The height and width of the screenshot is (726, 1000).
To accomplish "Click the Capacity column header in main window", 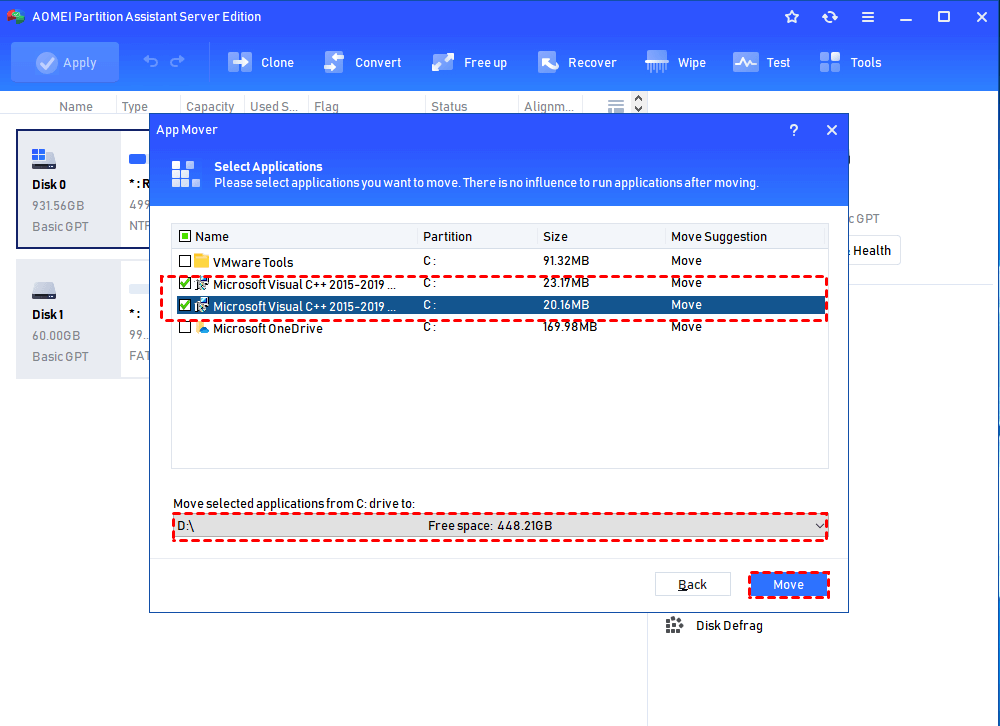I will (x=210, y=107).
